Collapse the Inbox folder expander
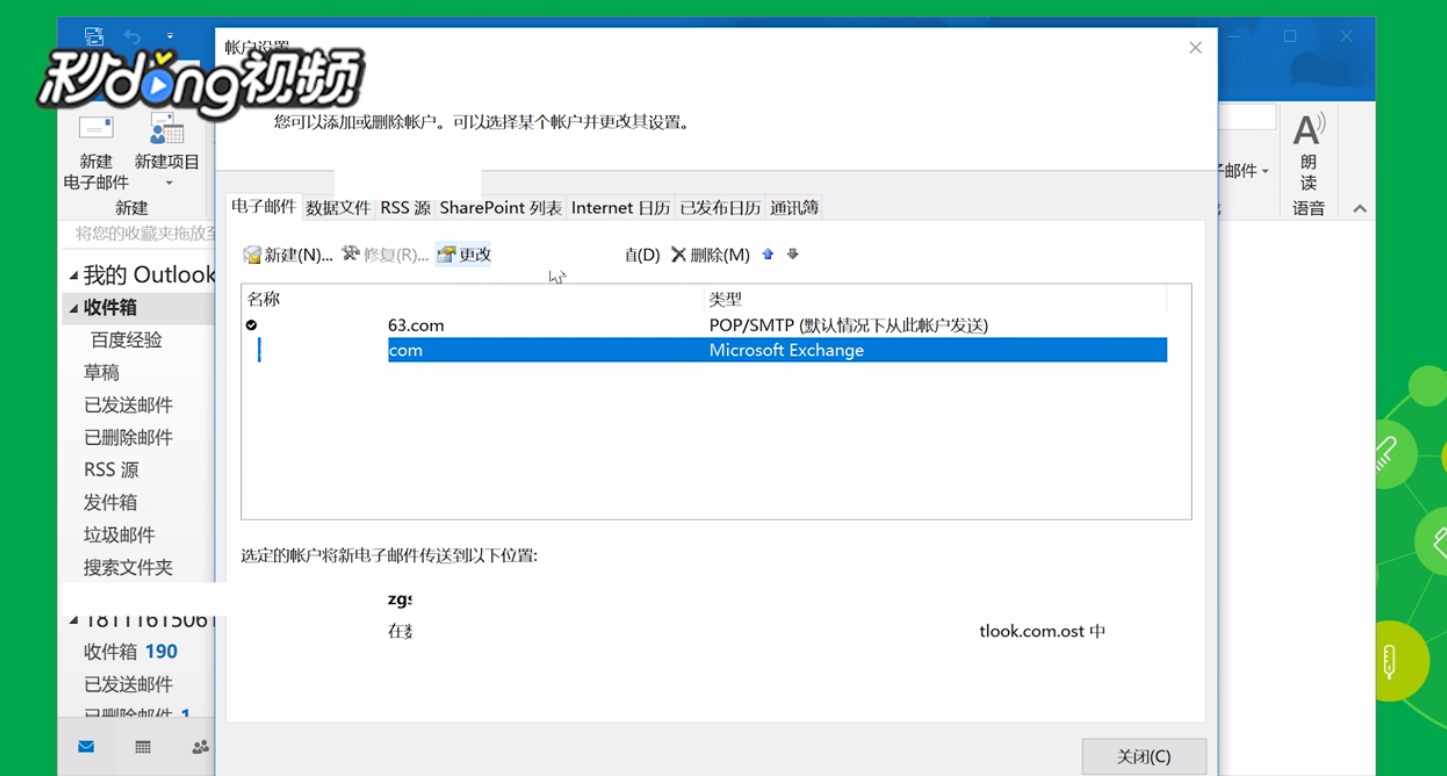 [73, 308]
